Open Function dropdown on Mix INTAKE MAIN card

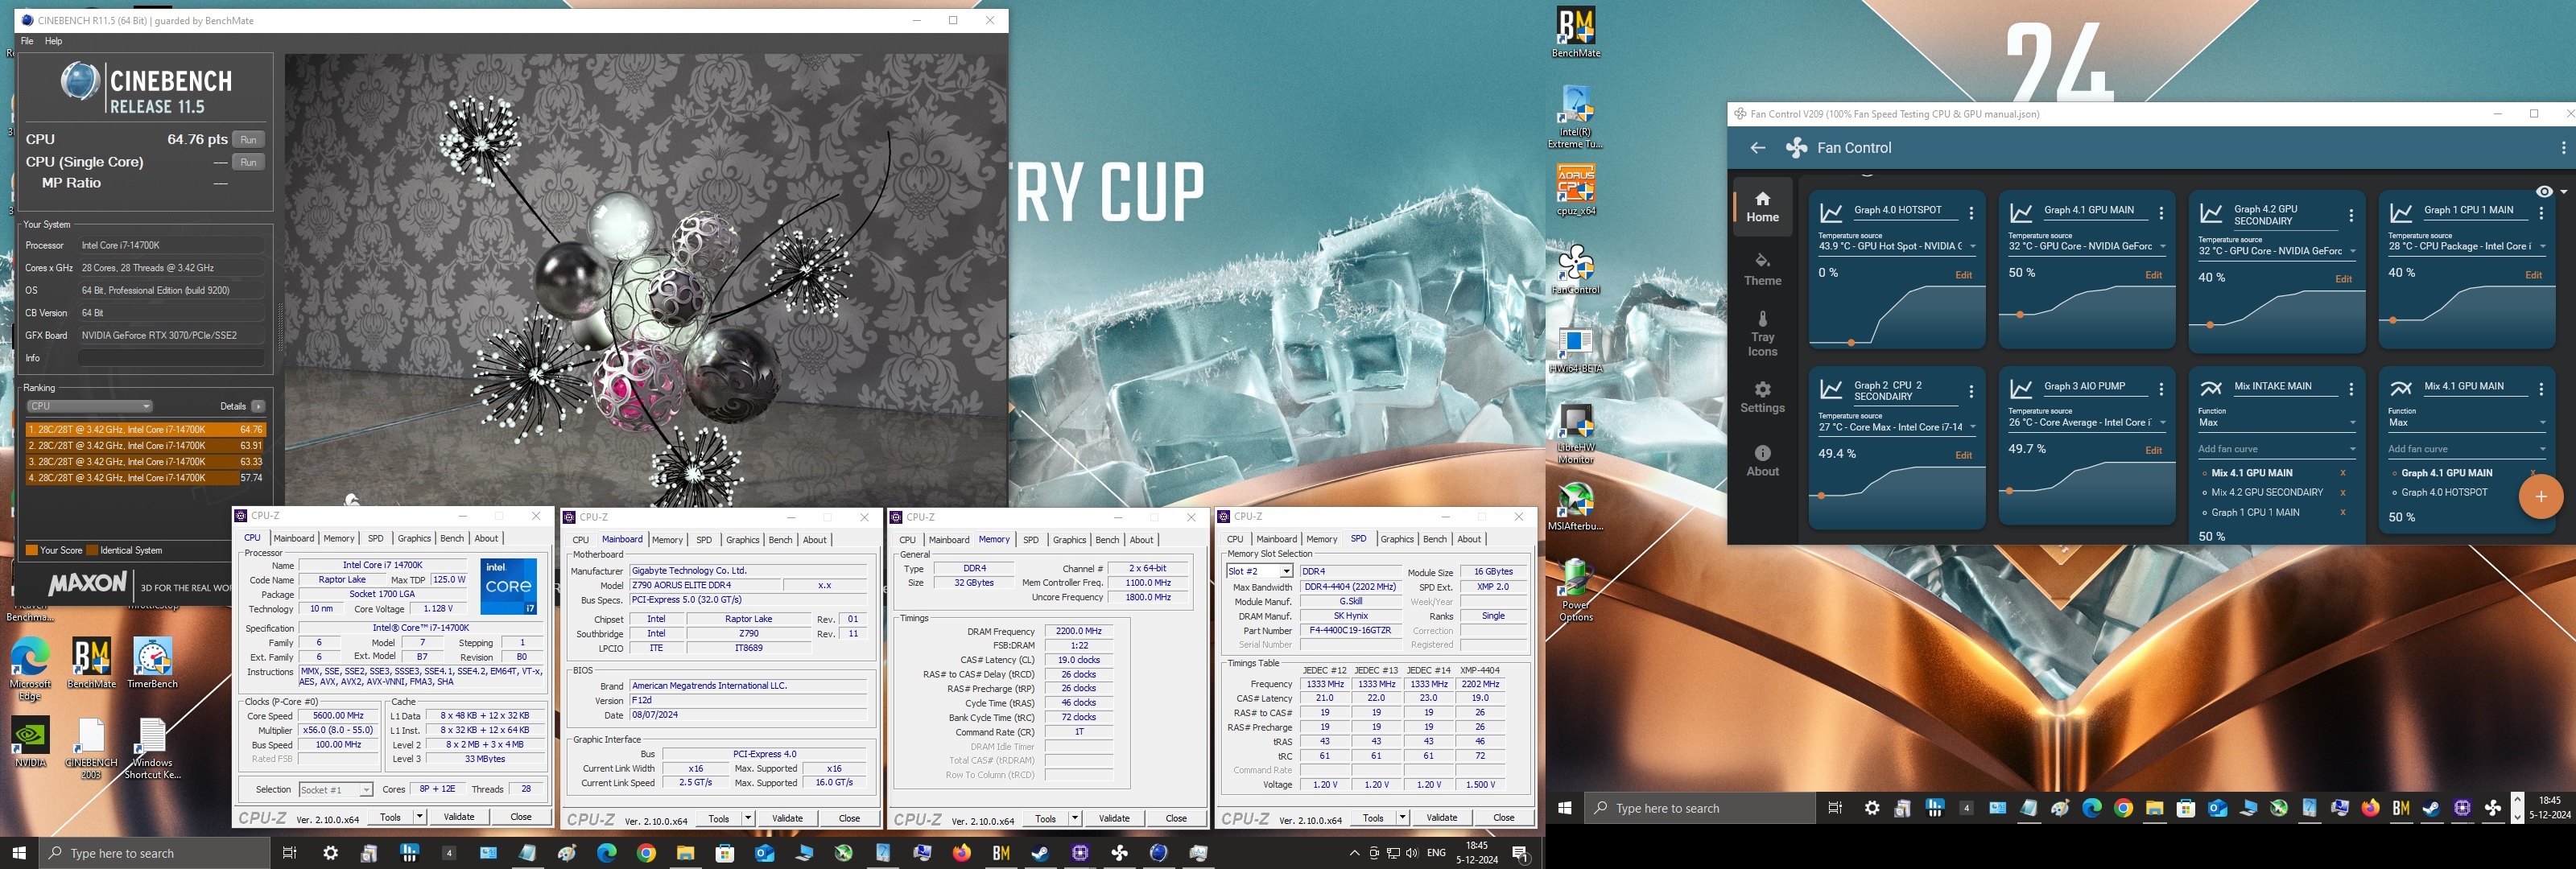point(2277,422)
